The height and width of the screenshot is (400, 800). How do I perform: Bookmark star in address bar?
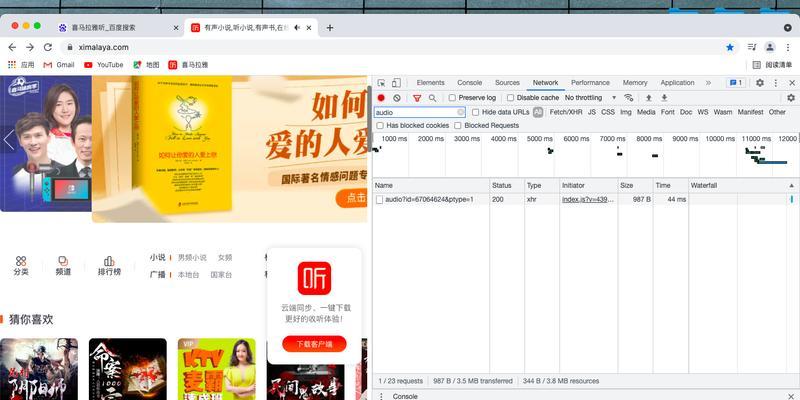click(x=730, y=47)
